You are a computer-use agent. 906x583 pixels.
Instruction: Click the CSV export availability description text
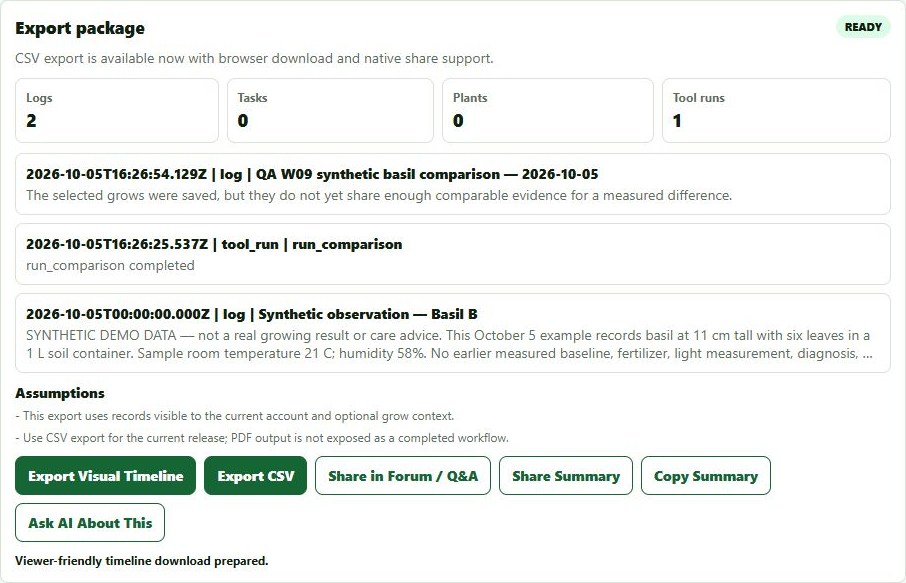tap(254, 58)
